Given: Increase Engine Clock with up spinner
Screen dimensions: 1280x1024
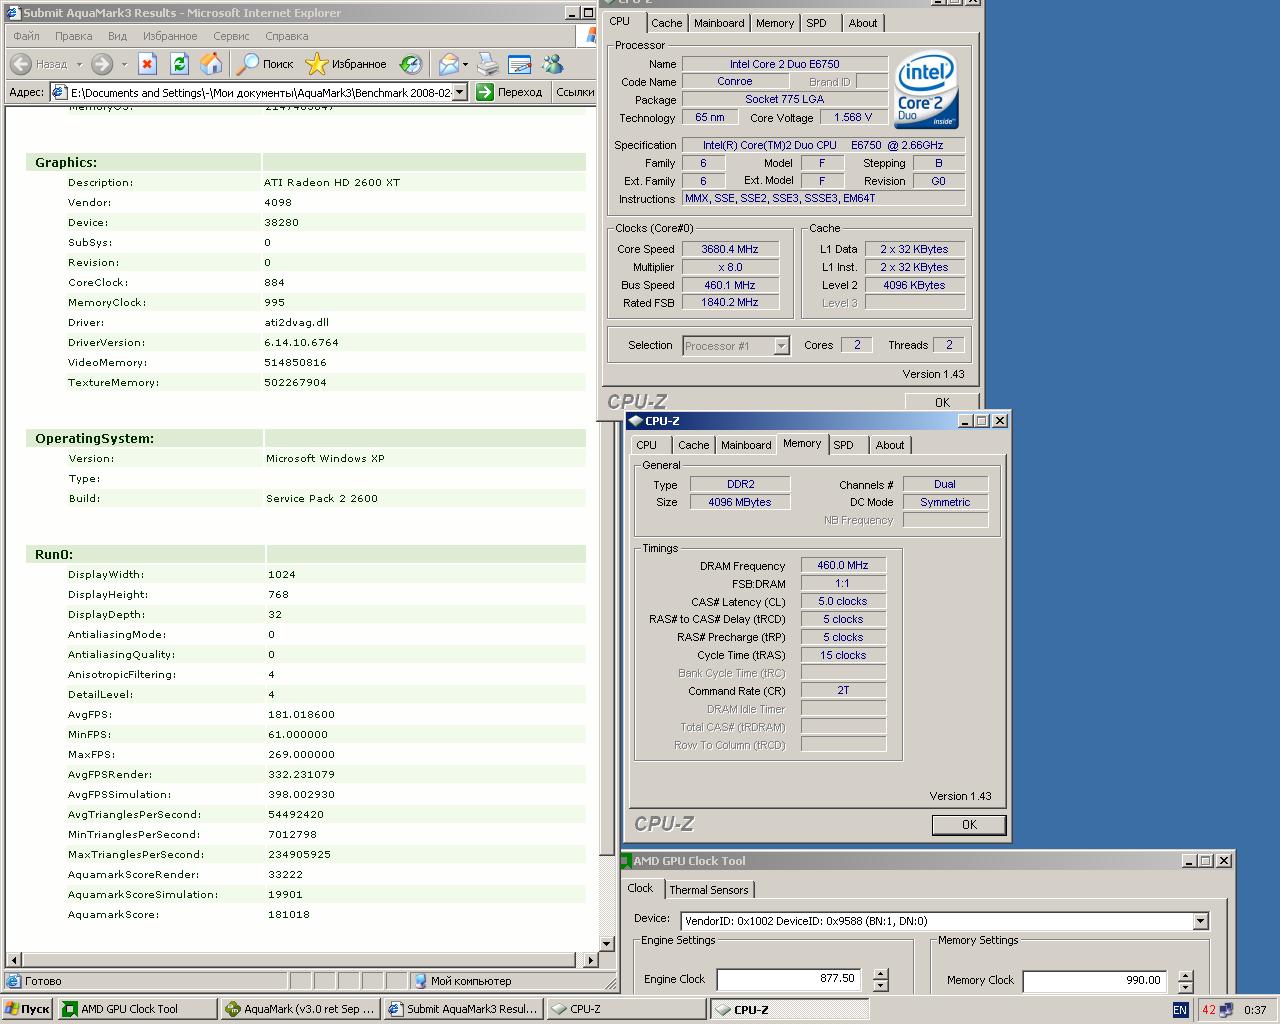Looking at the screenshot, I should pos(880,974).
